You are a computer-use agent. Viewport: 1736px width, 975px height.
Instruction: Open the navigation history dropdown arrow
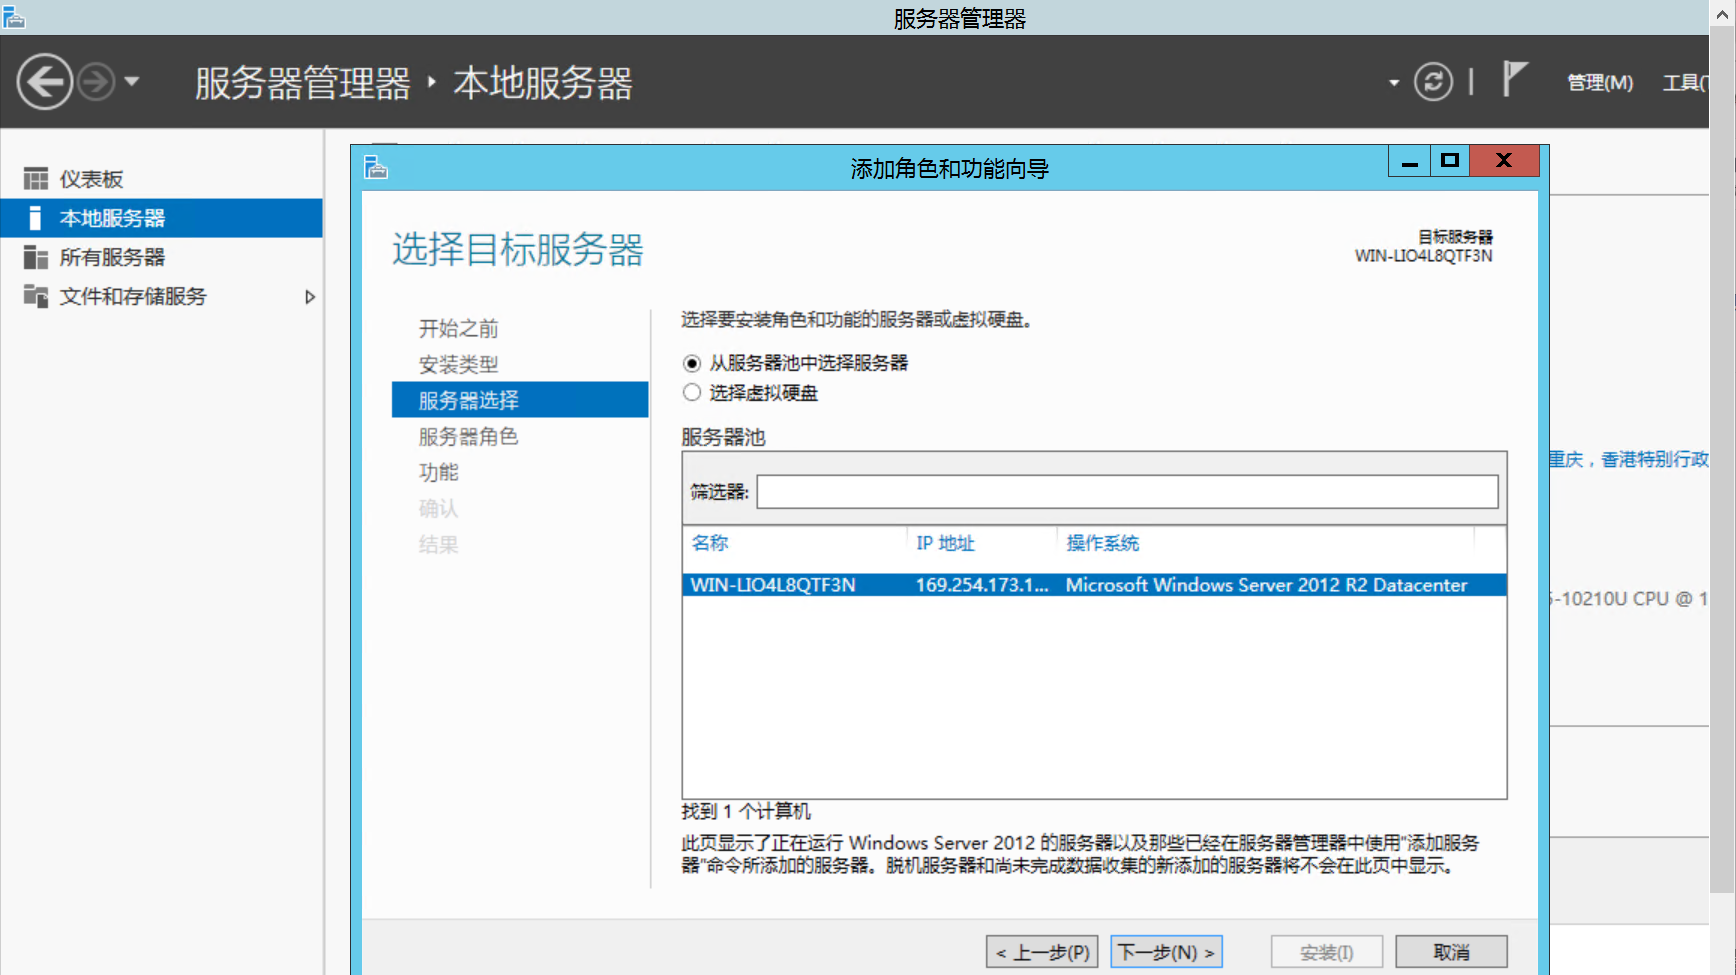pos(132,82)
